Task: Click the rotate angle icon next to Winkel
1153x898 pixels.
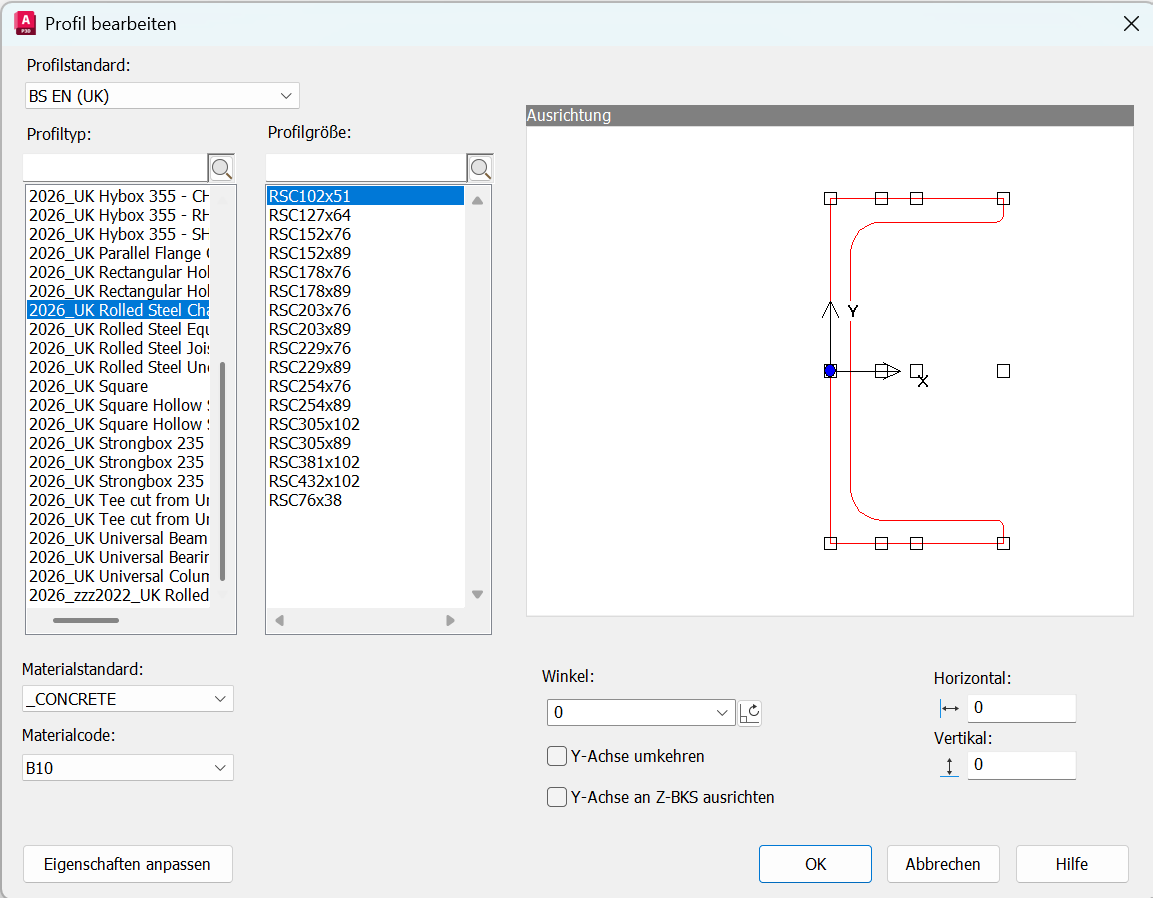Action: 750,713
